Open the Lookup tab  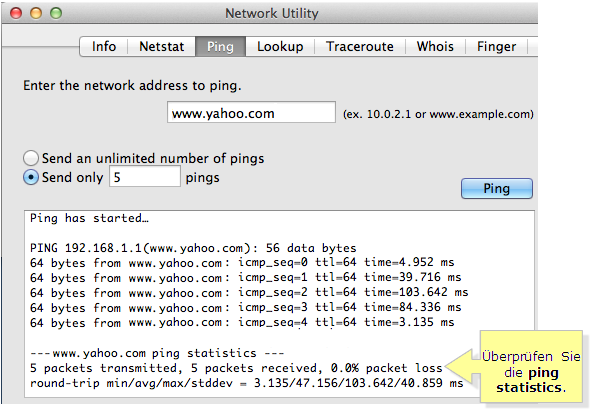280,46
